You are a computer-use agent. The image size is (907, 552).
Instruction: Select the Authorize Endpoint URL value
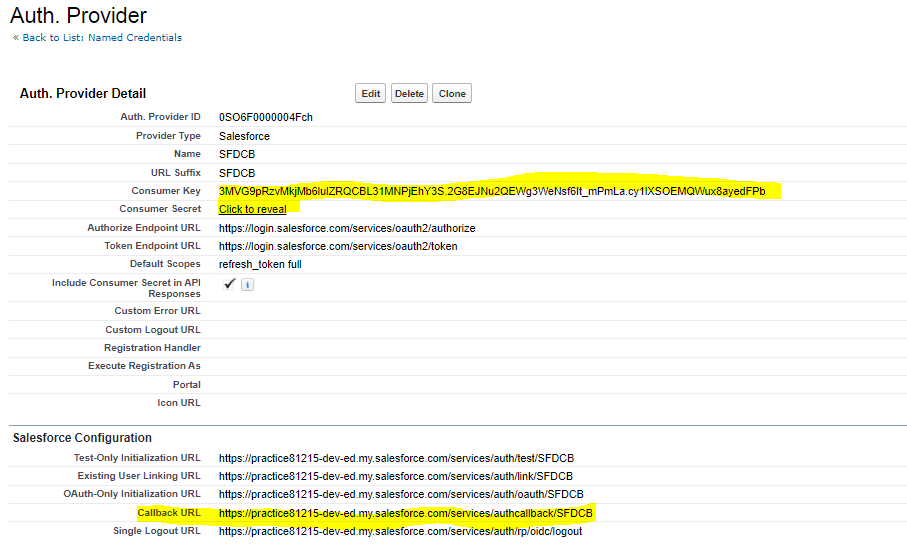347,229
